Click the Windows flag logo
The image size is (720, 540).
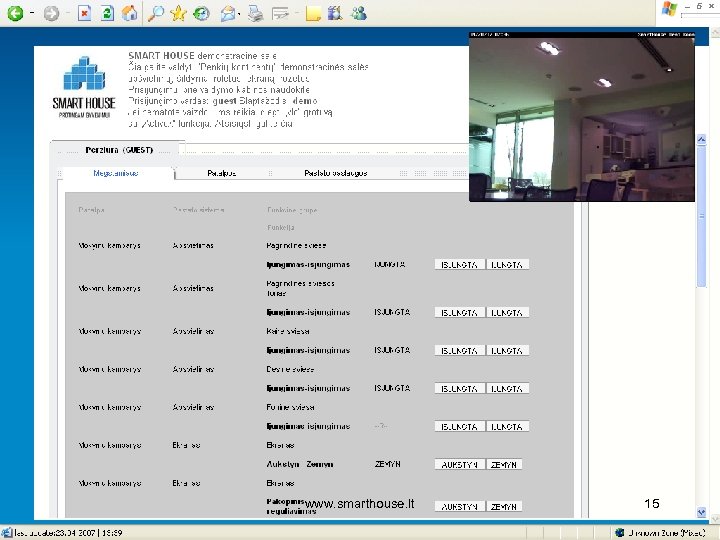(669, 9)
